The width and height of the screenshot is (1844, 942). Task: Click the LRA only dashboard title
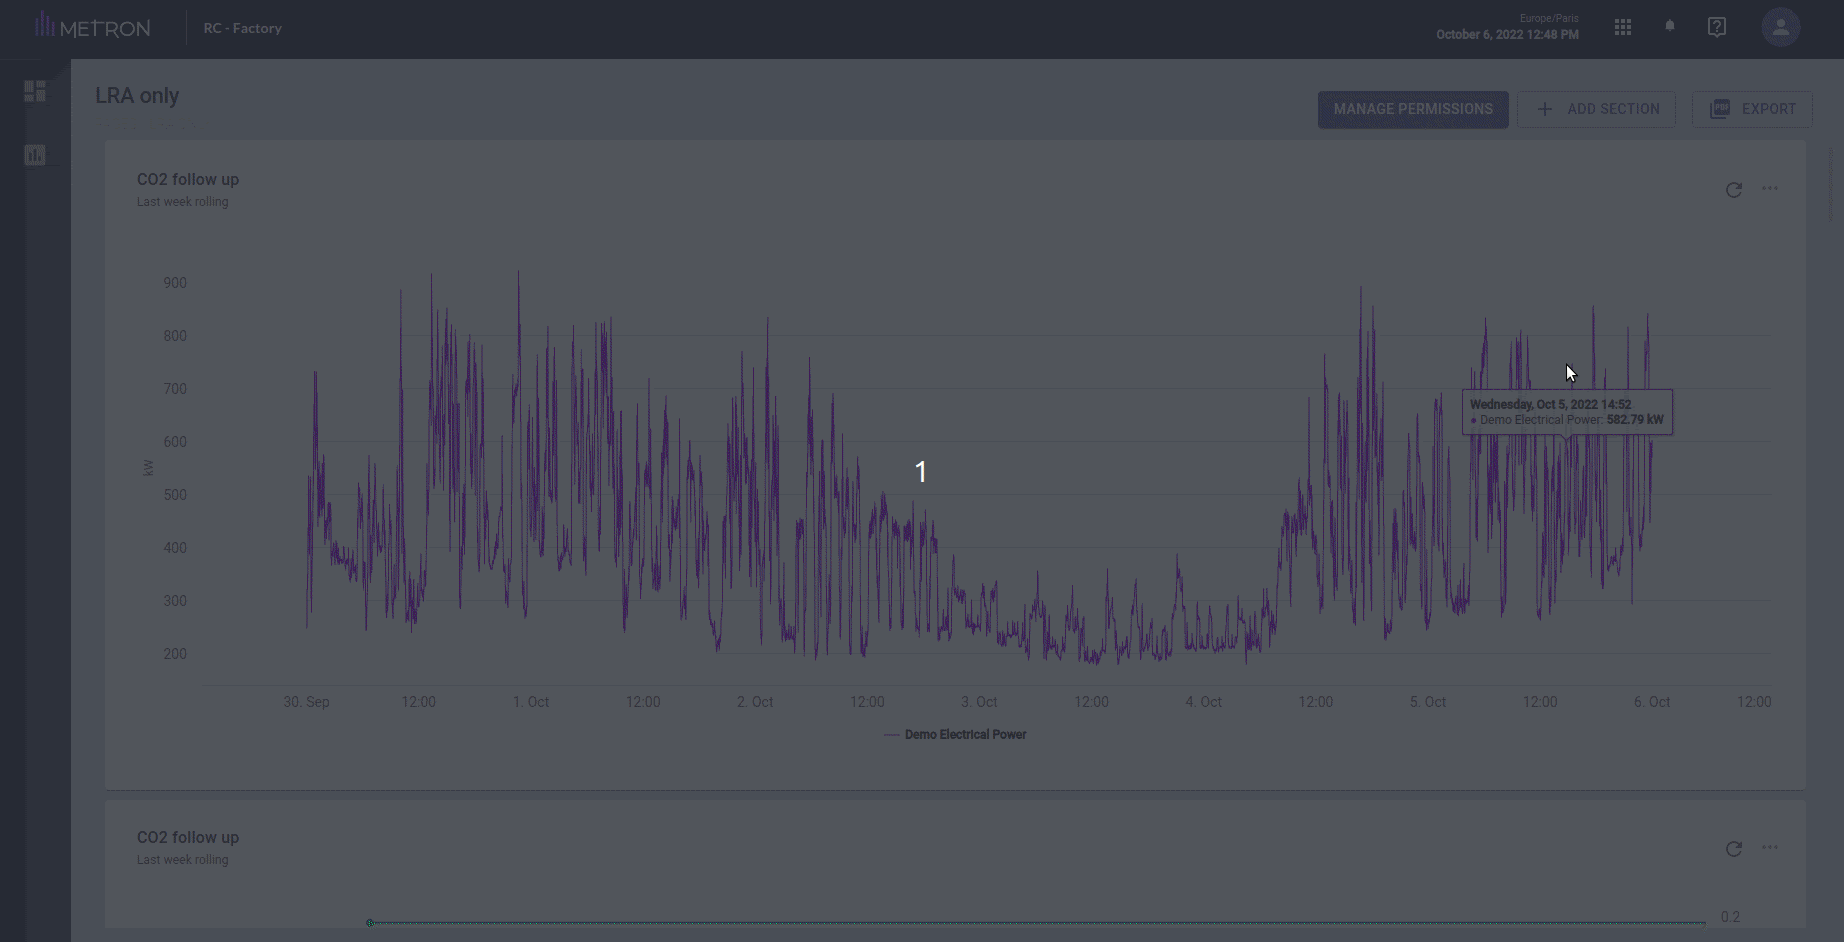(137, 96)
